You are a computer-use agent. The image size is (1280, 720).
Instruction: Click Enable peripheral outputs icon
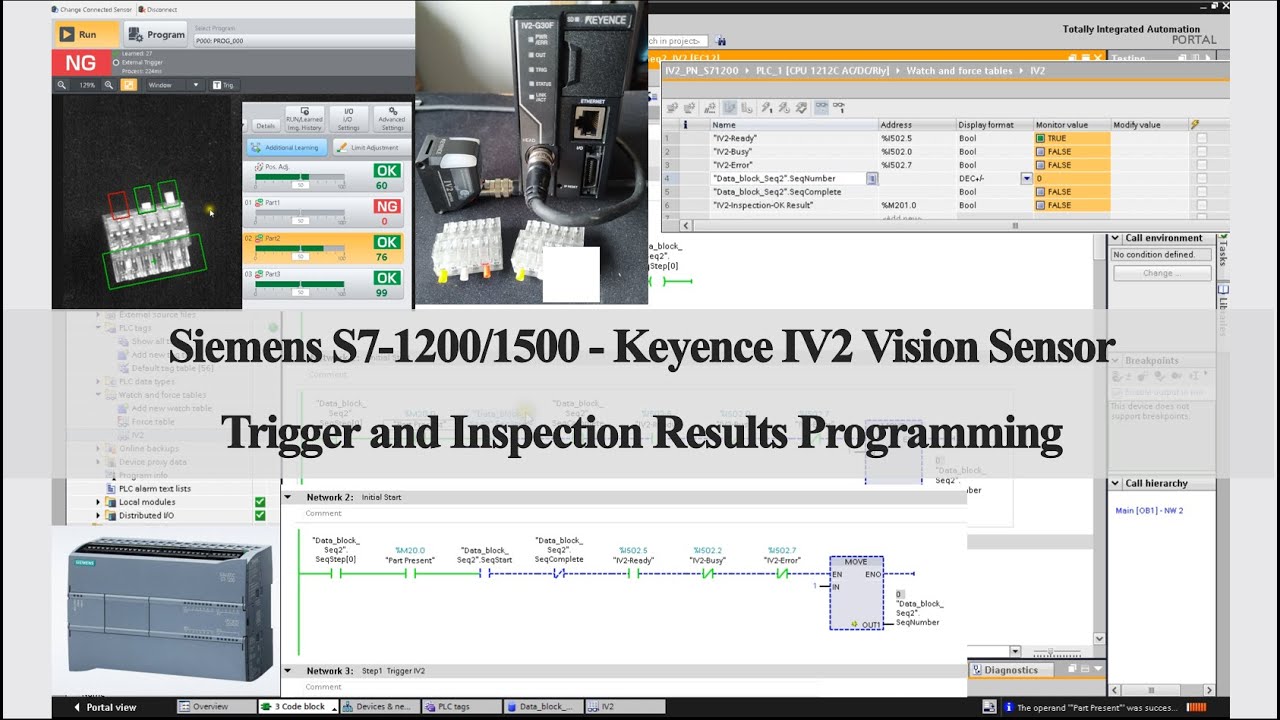click(800, 107)
